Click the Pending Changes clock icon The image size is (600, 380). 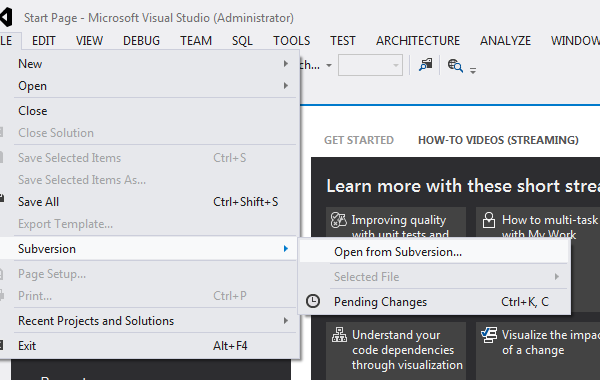pos(313,301)
